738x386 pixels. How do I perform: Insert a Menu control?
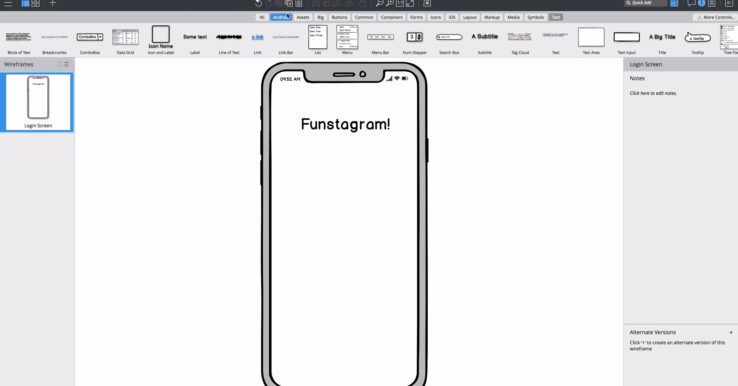pyautogui.click(x=347, y=40)
